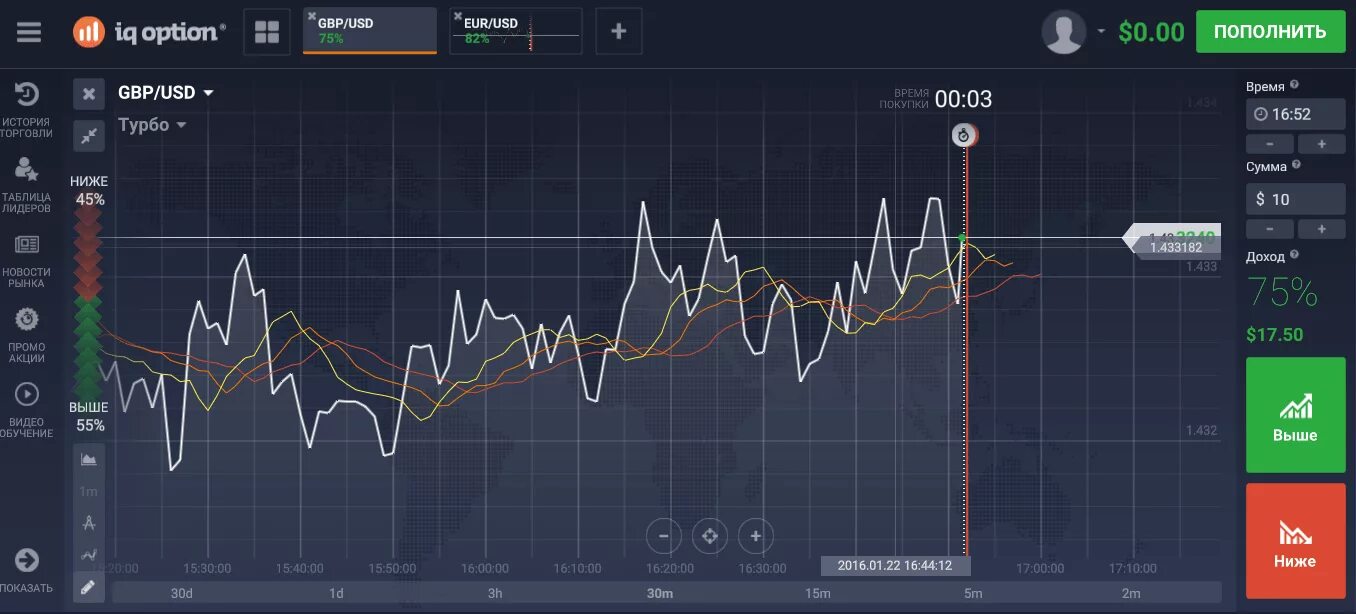Open the Время help question mark
Image resolution: width=1356 pixels, height=614 pixels.
click(1294, 86)
